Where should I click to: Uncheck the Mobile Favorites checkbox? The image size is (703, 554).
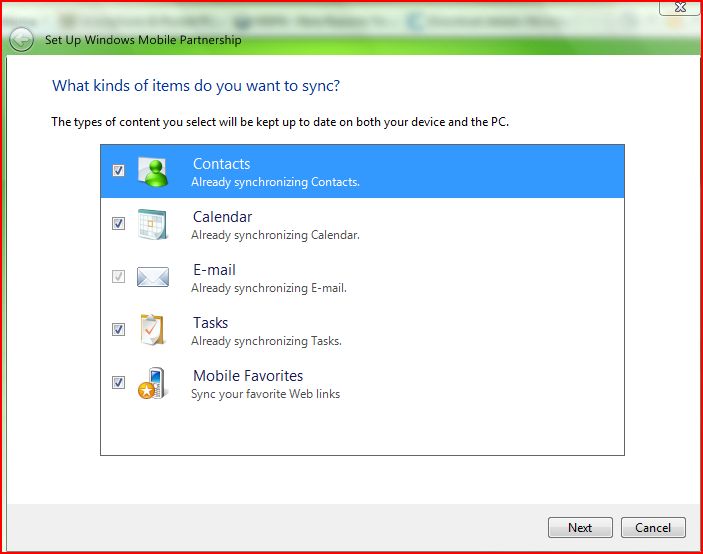(118, 382)
